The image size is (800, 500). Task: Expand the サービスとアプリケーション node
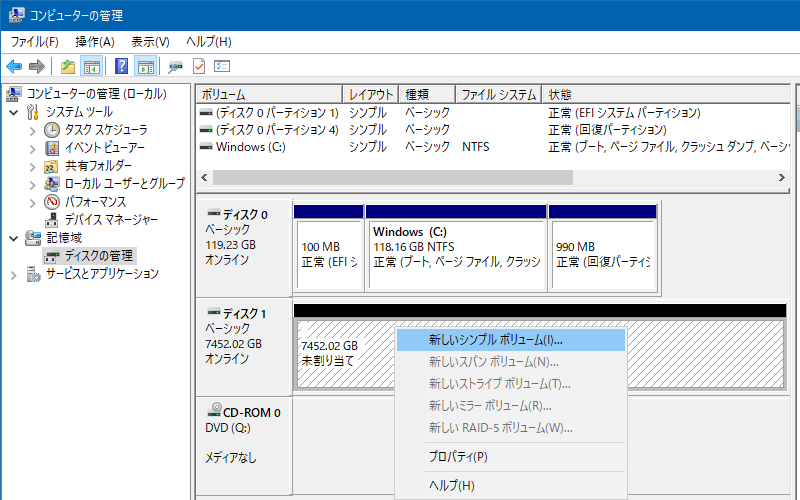click(14, 275)
